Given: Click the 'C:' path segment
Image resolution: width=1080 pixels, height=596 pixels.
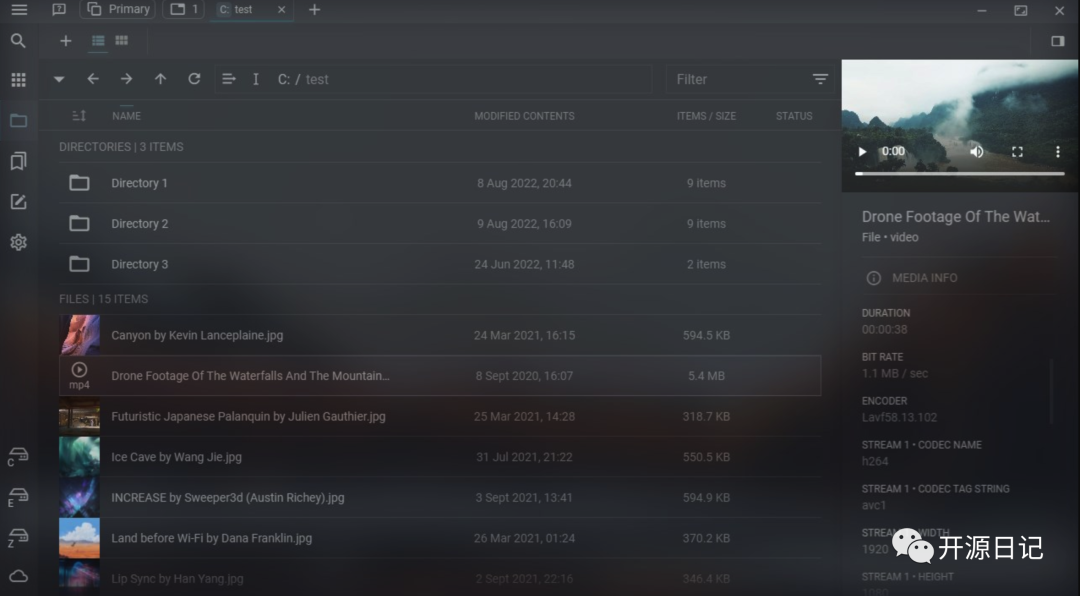Looking at the screenshot, I should pos(284,79).
